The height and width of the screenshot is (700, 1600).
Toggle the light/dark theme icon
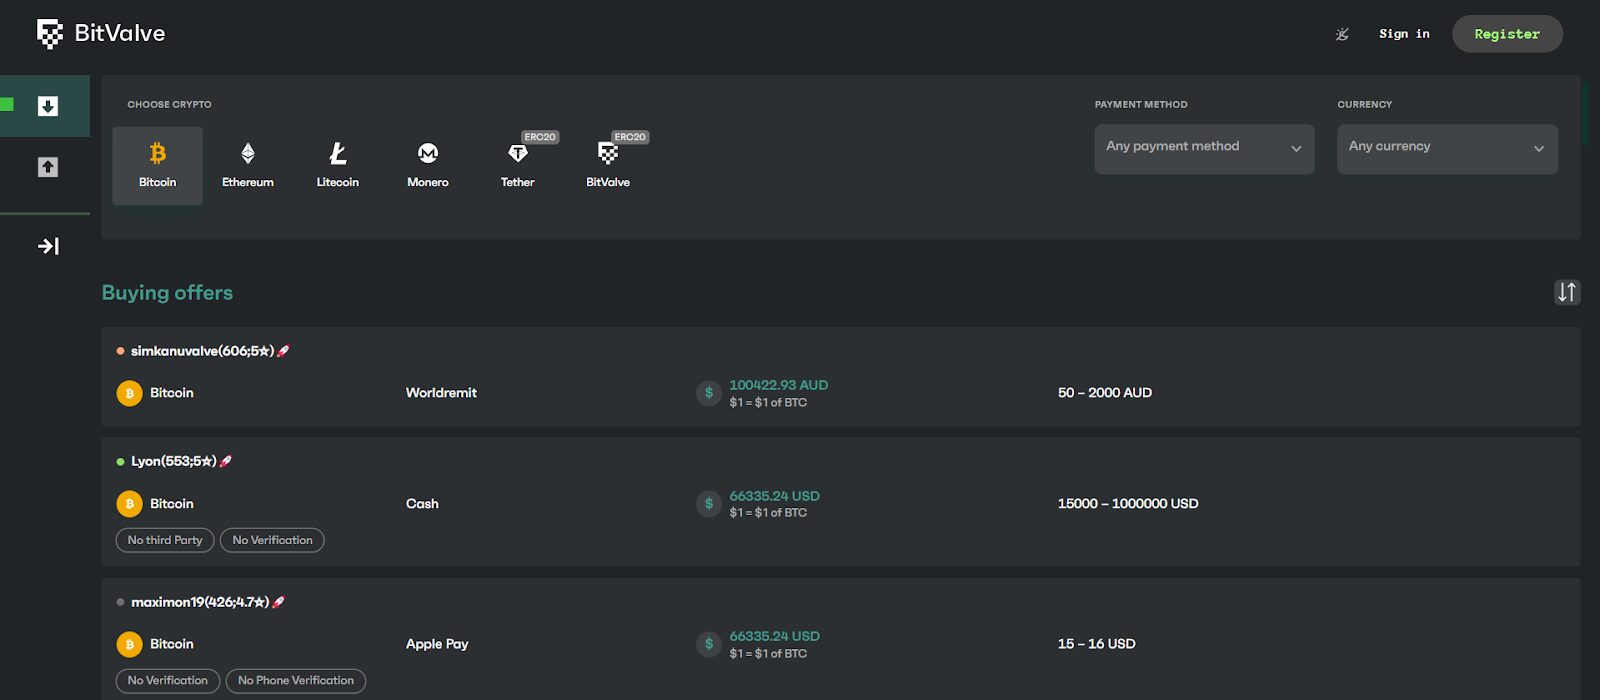coord(1342,34)
